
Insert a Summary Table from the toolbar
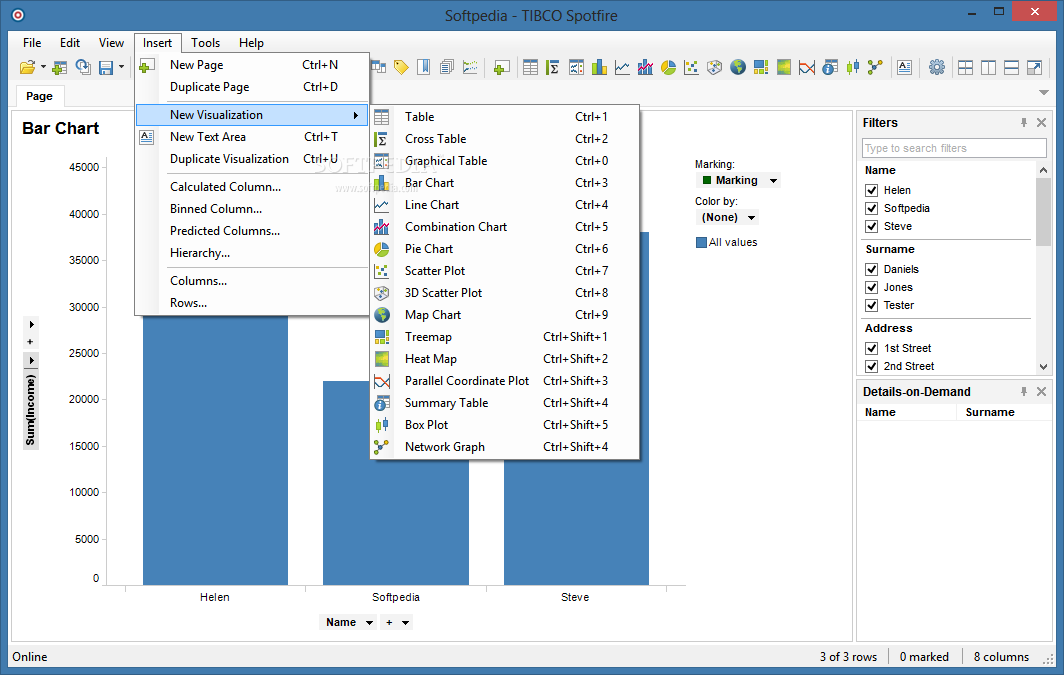click(x=830, y=67)
